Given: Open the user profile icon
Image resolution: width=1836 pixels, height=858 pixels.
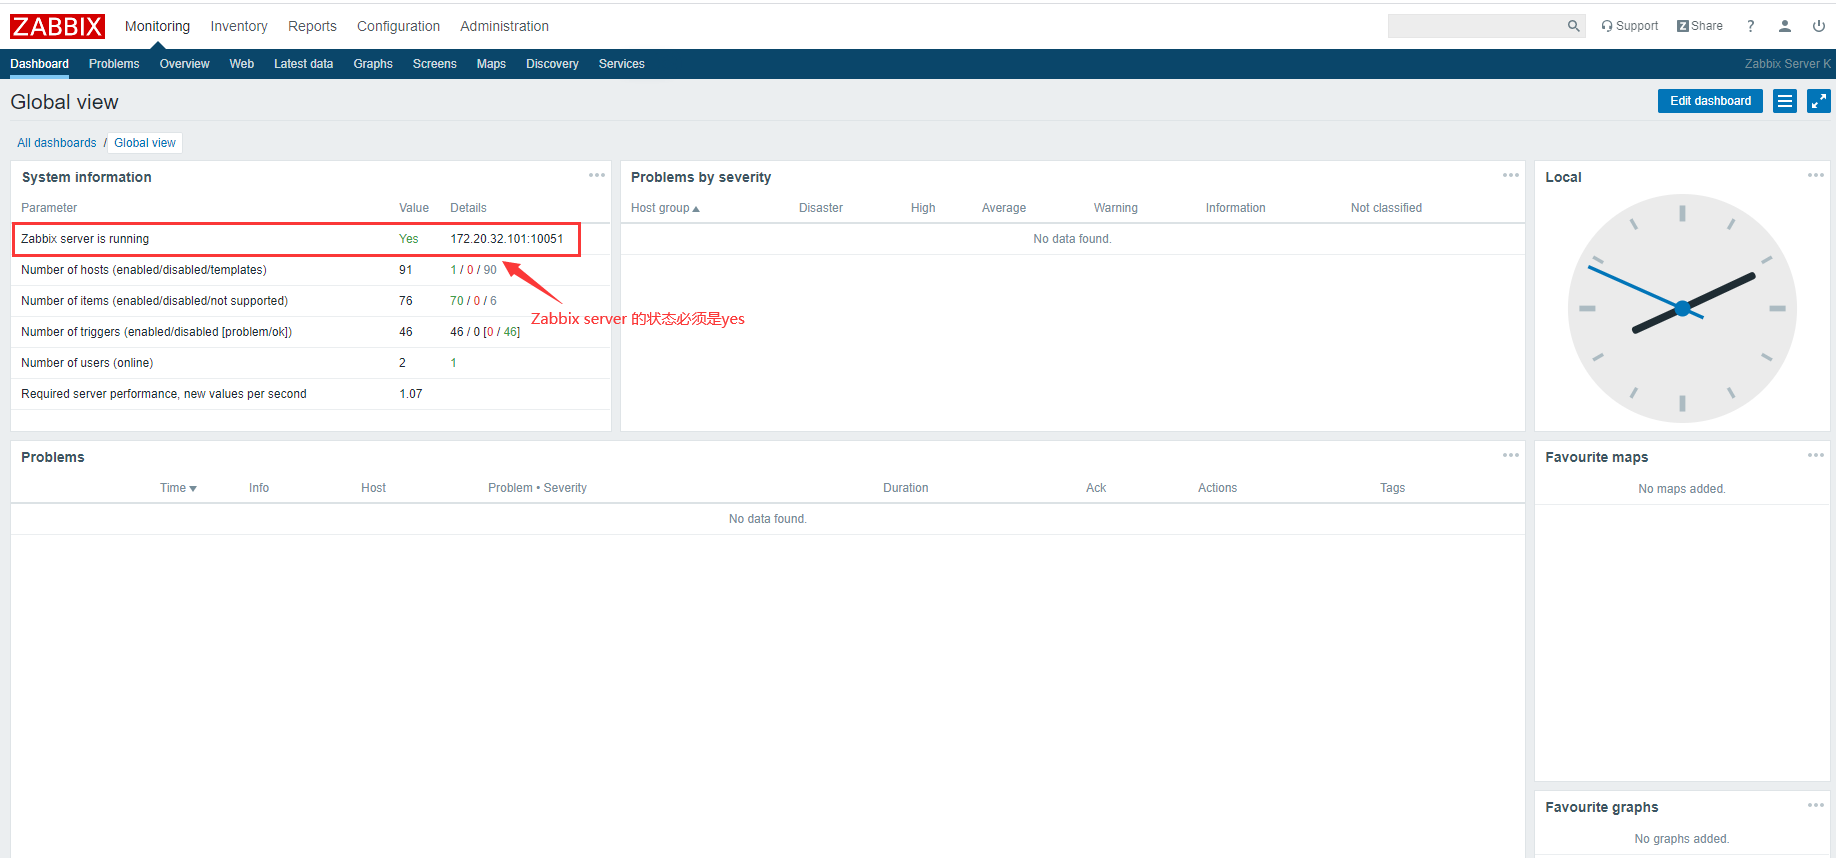Looking at the screenshot, I should pos(1785,26).
